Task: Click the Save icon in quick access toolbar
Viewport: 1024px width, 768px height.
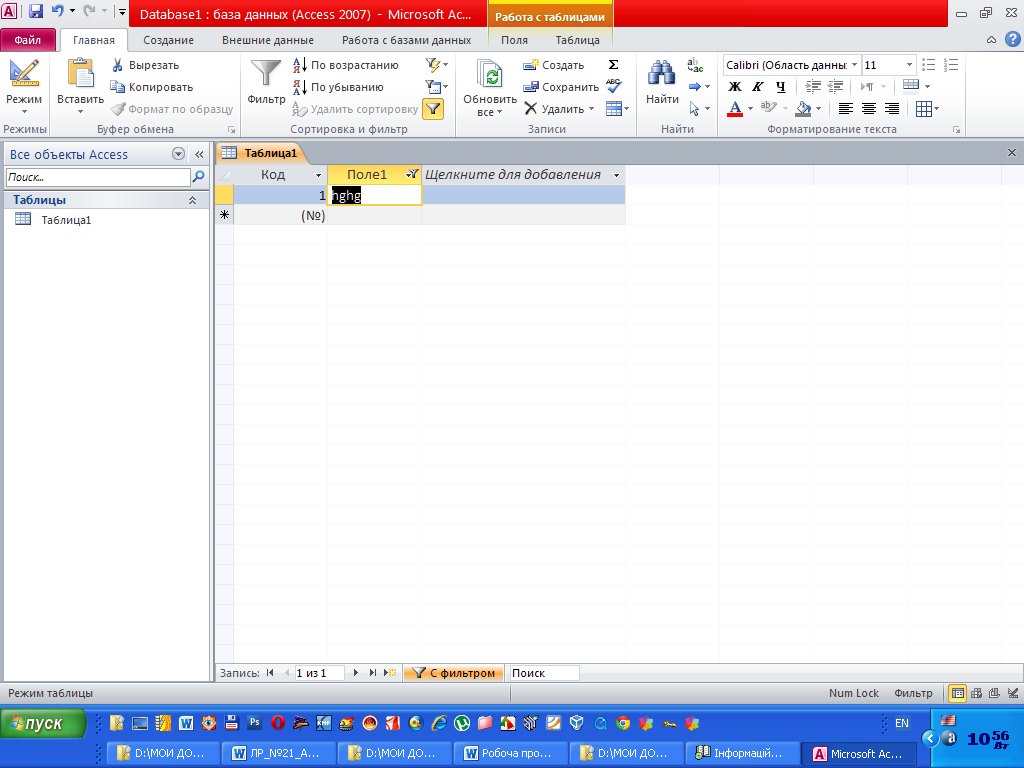Action: click(x=35, y=11)
